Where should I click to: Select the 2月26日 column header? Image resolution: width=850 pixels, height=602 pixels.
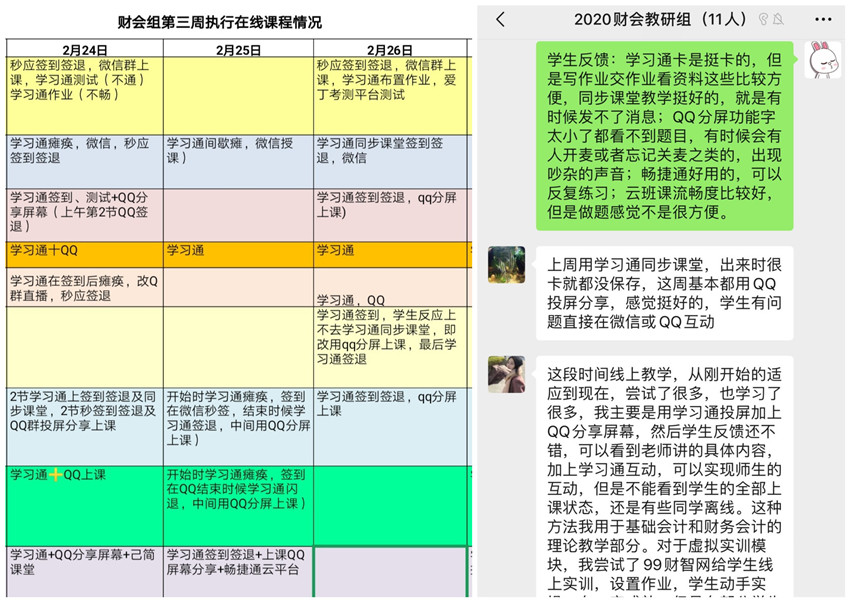390,49
